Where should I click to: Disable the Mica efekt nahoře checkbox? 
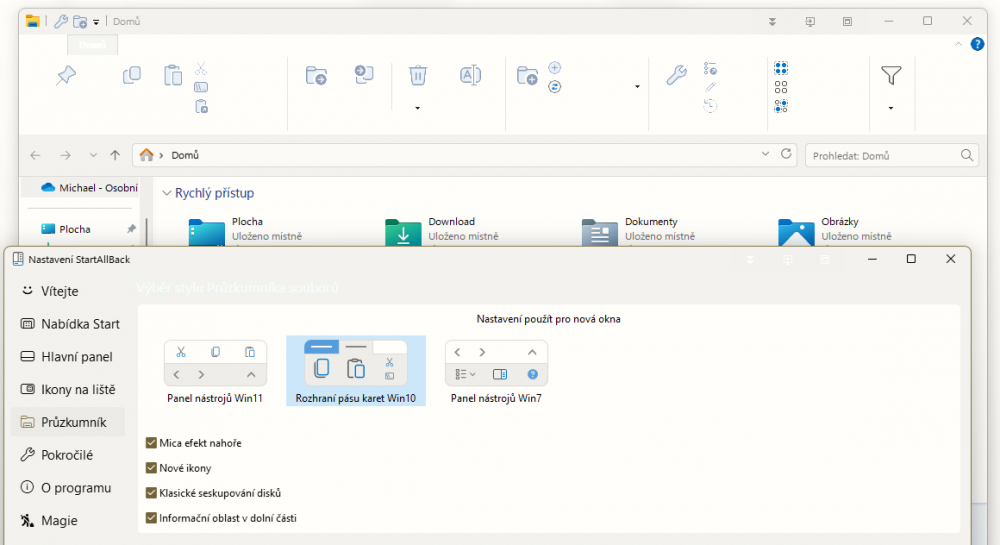(151, 443)
